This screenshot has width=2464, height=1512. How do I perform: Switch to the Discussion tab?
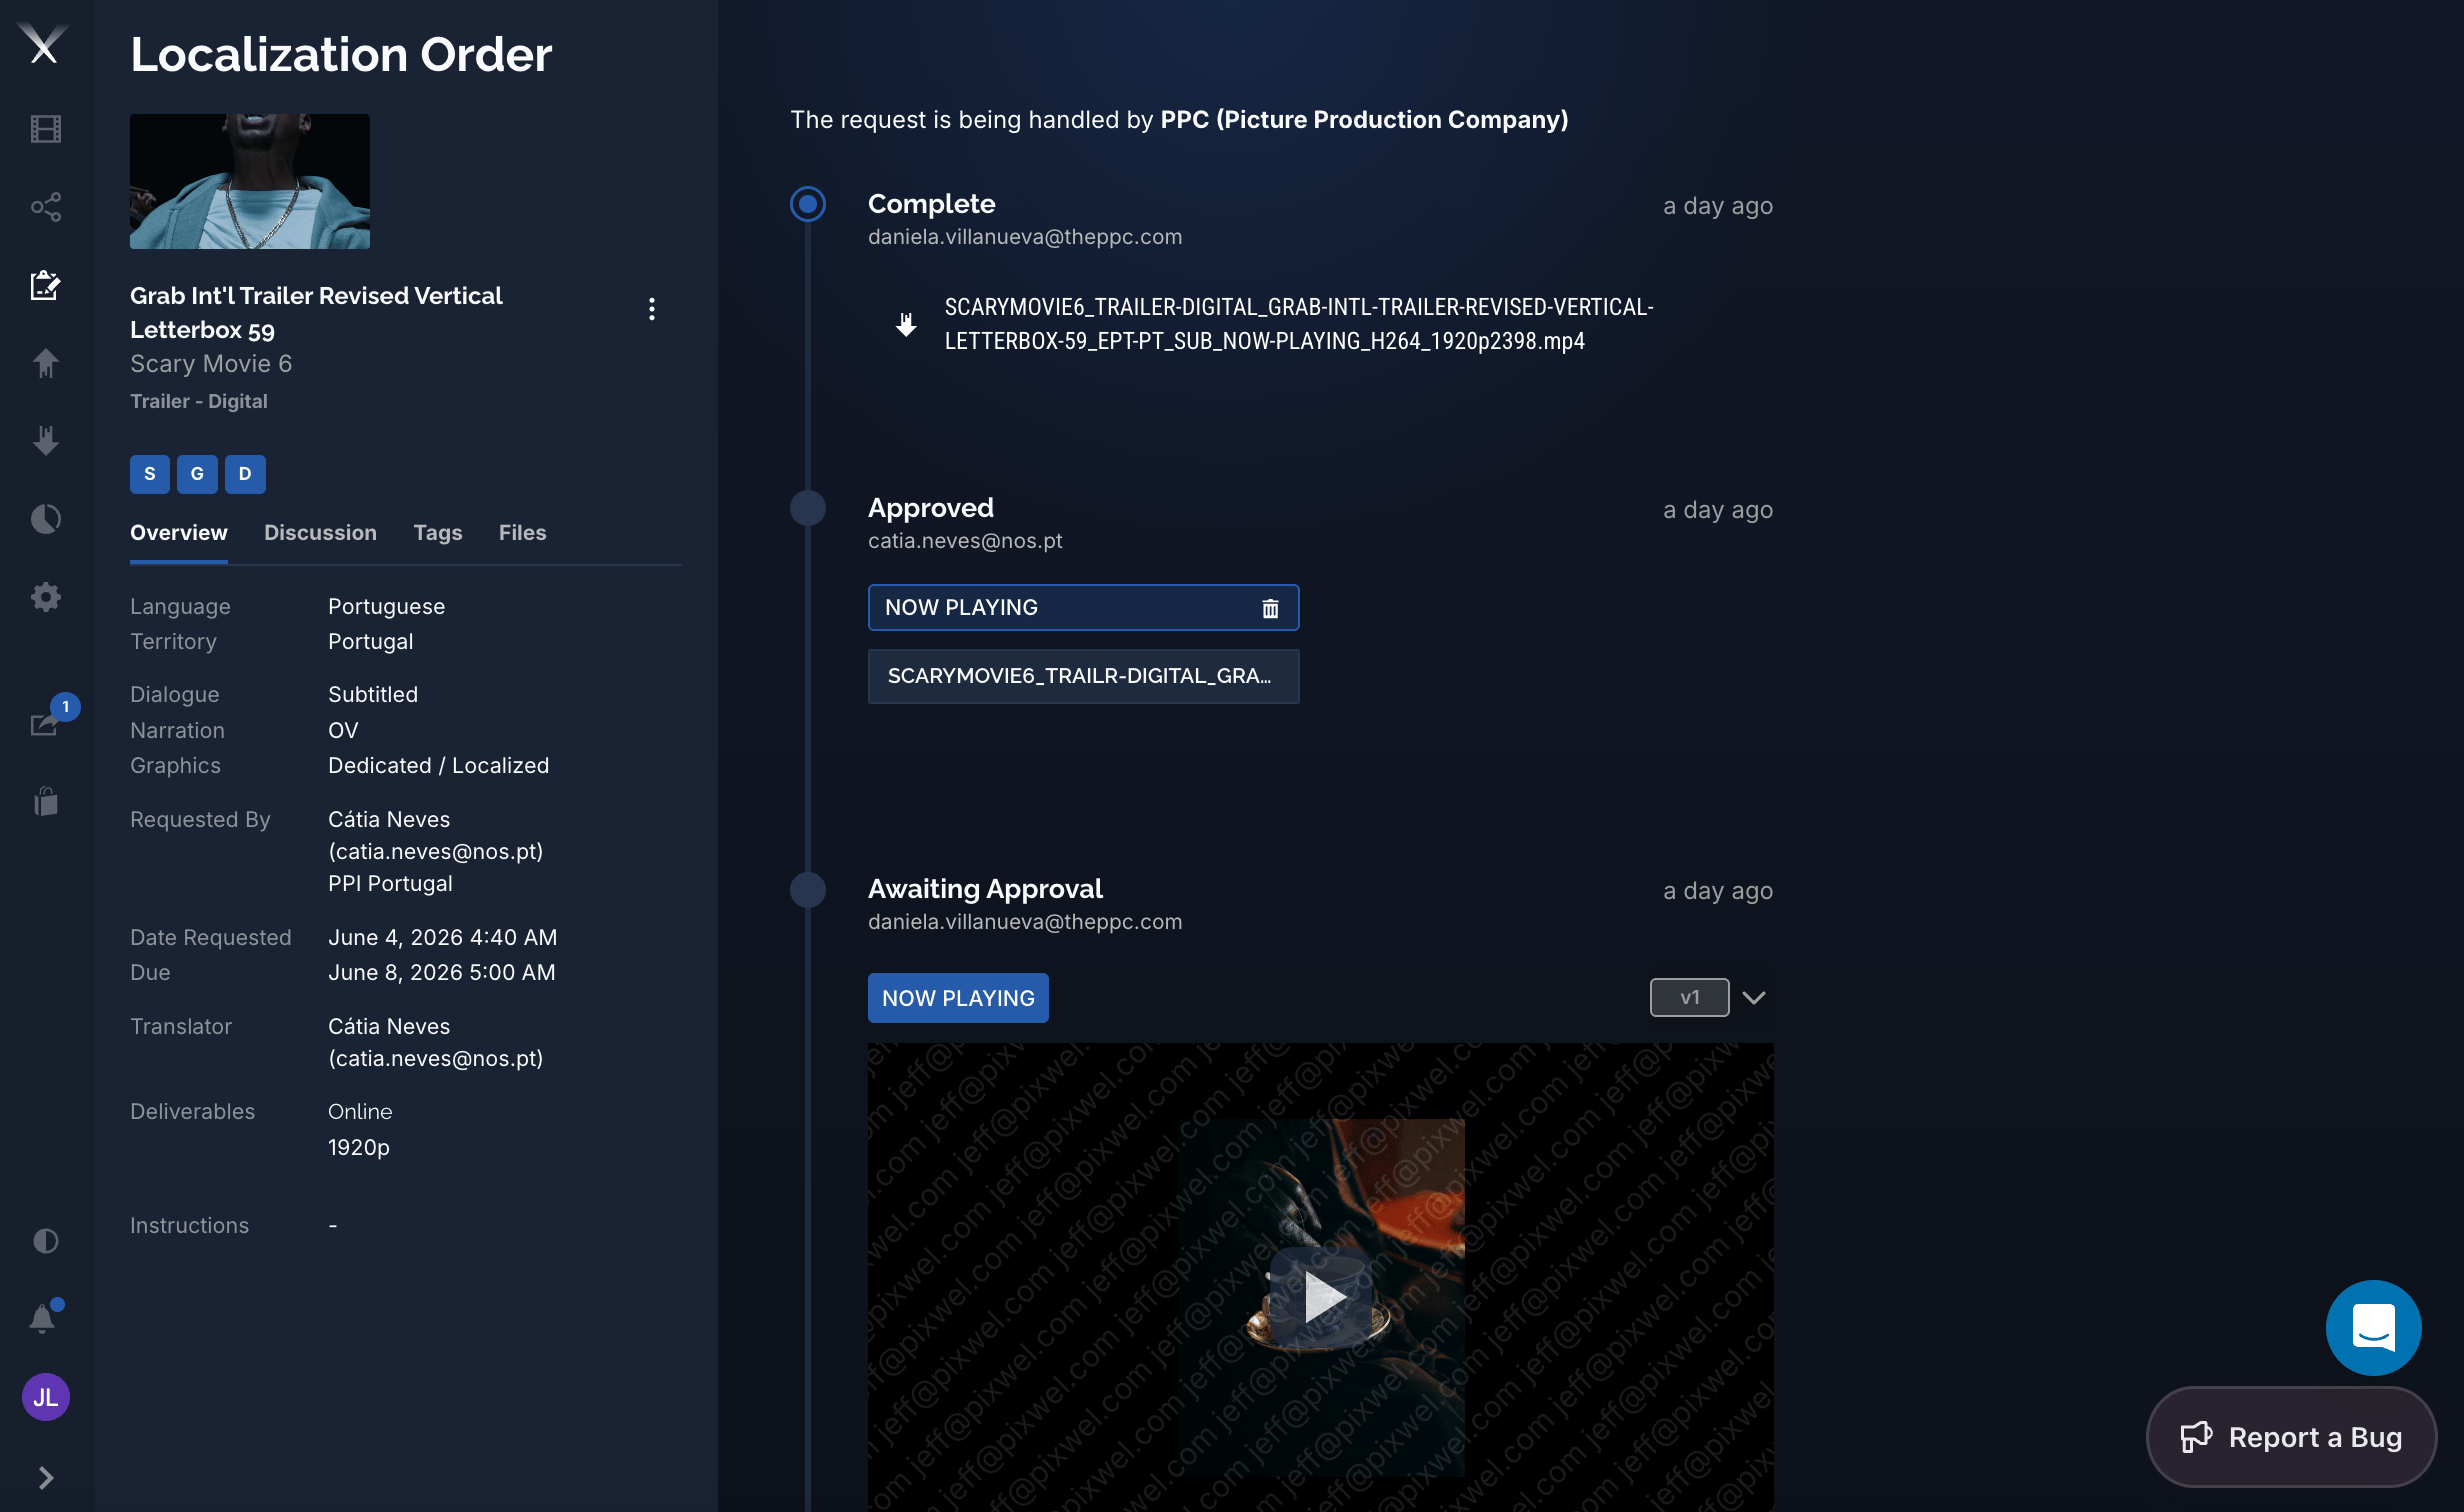[x=320, y=533]
